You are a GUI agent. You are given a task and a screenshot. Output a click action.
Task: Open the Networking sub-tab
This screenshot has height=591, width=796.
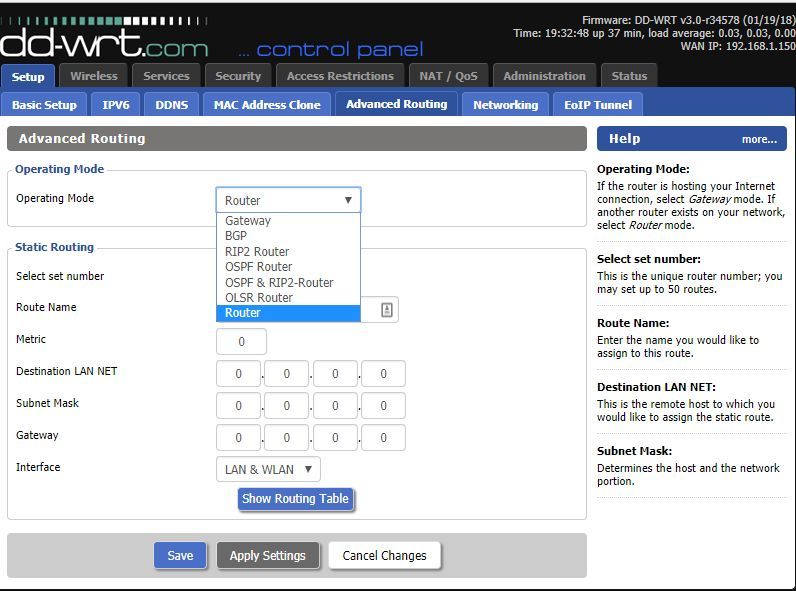(x=506, y=105)
